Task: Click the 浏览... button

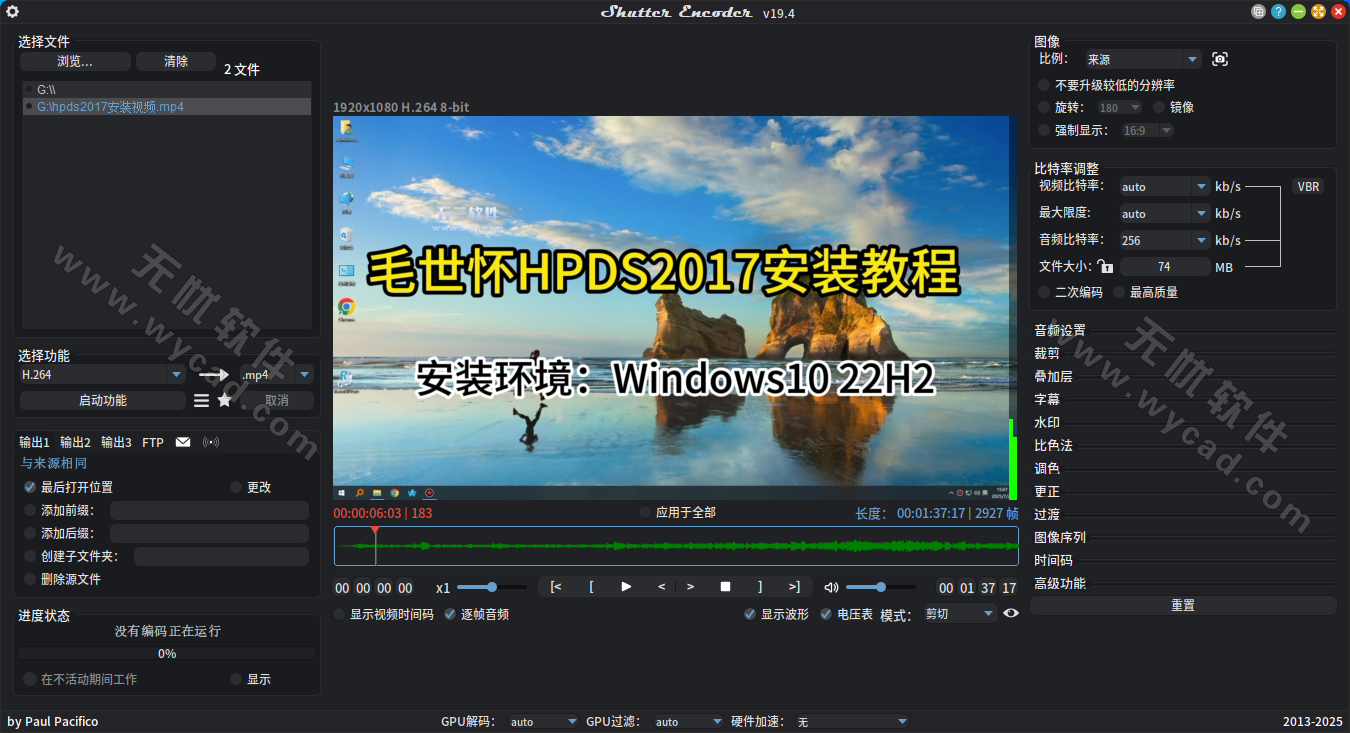Action: [75, 61]
